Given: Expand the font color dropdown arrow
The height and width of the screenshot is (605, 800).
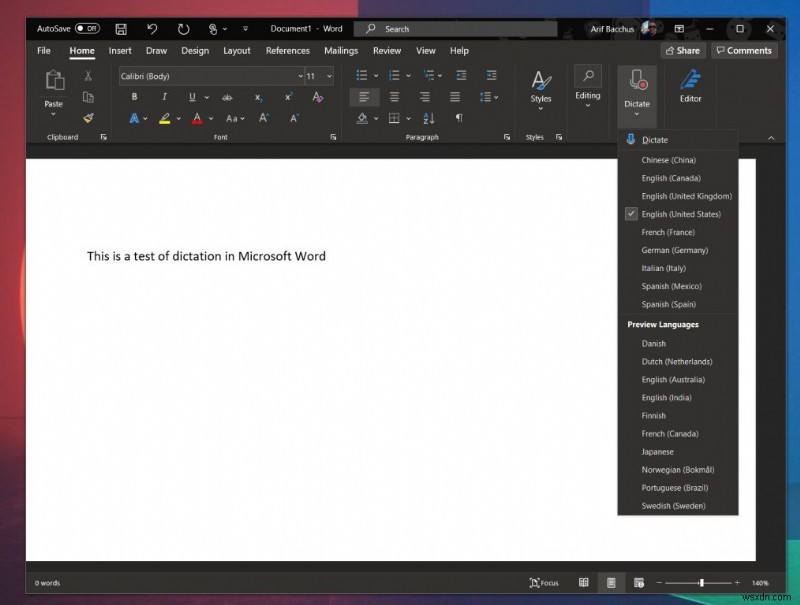Looking at the screenshot, I should 210,118.
